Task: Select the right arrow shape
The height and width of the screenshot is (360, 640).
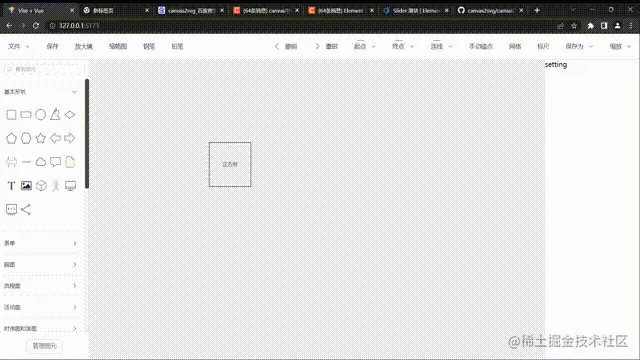Action: click(x=70, y=138)
